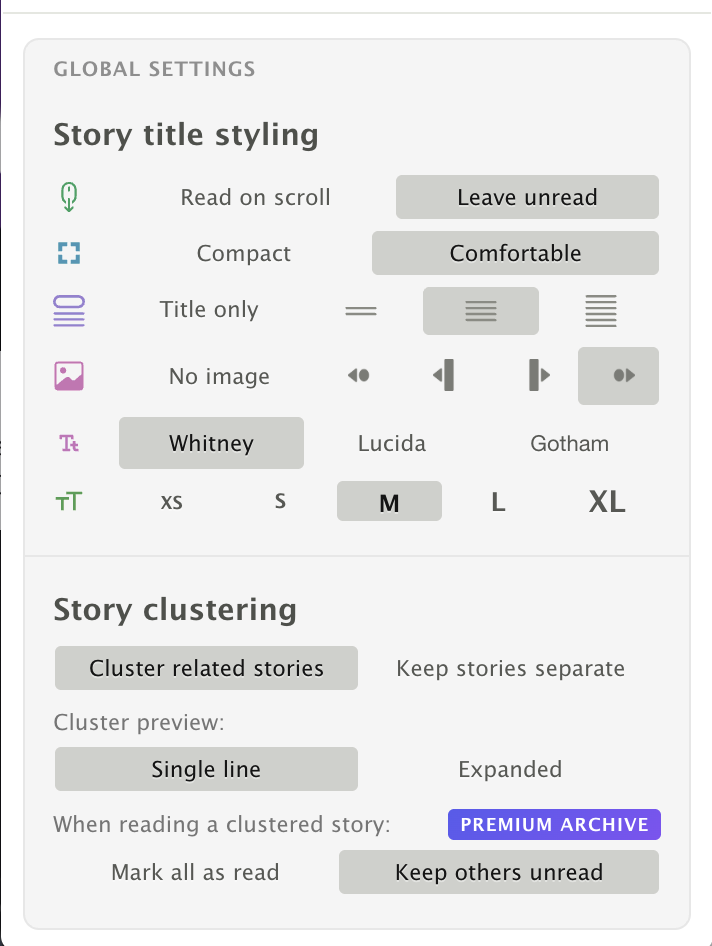Choose large left image preview icon
The height and width of the screenshot is (946, 712).
coord(444,376)
